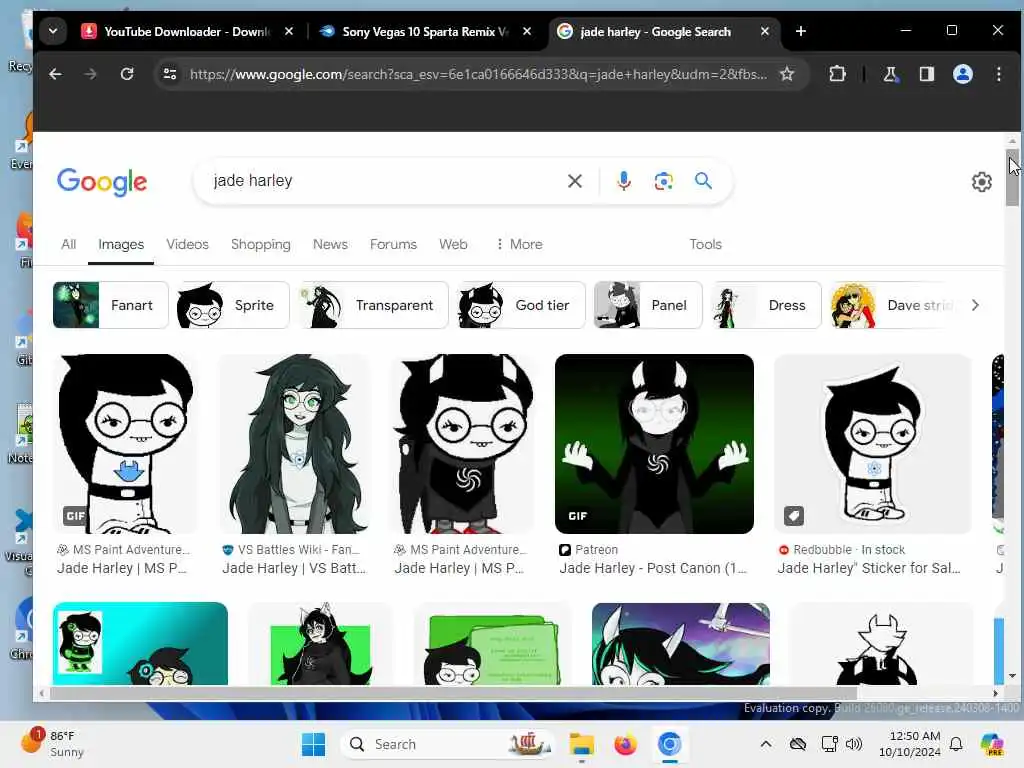Image resolution: width=1024 pixels, height=768 pixels.
Task: Open a new browser tab
Action: coord(801,31)
